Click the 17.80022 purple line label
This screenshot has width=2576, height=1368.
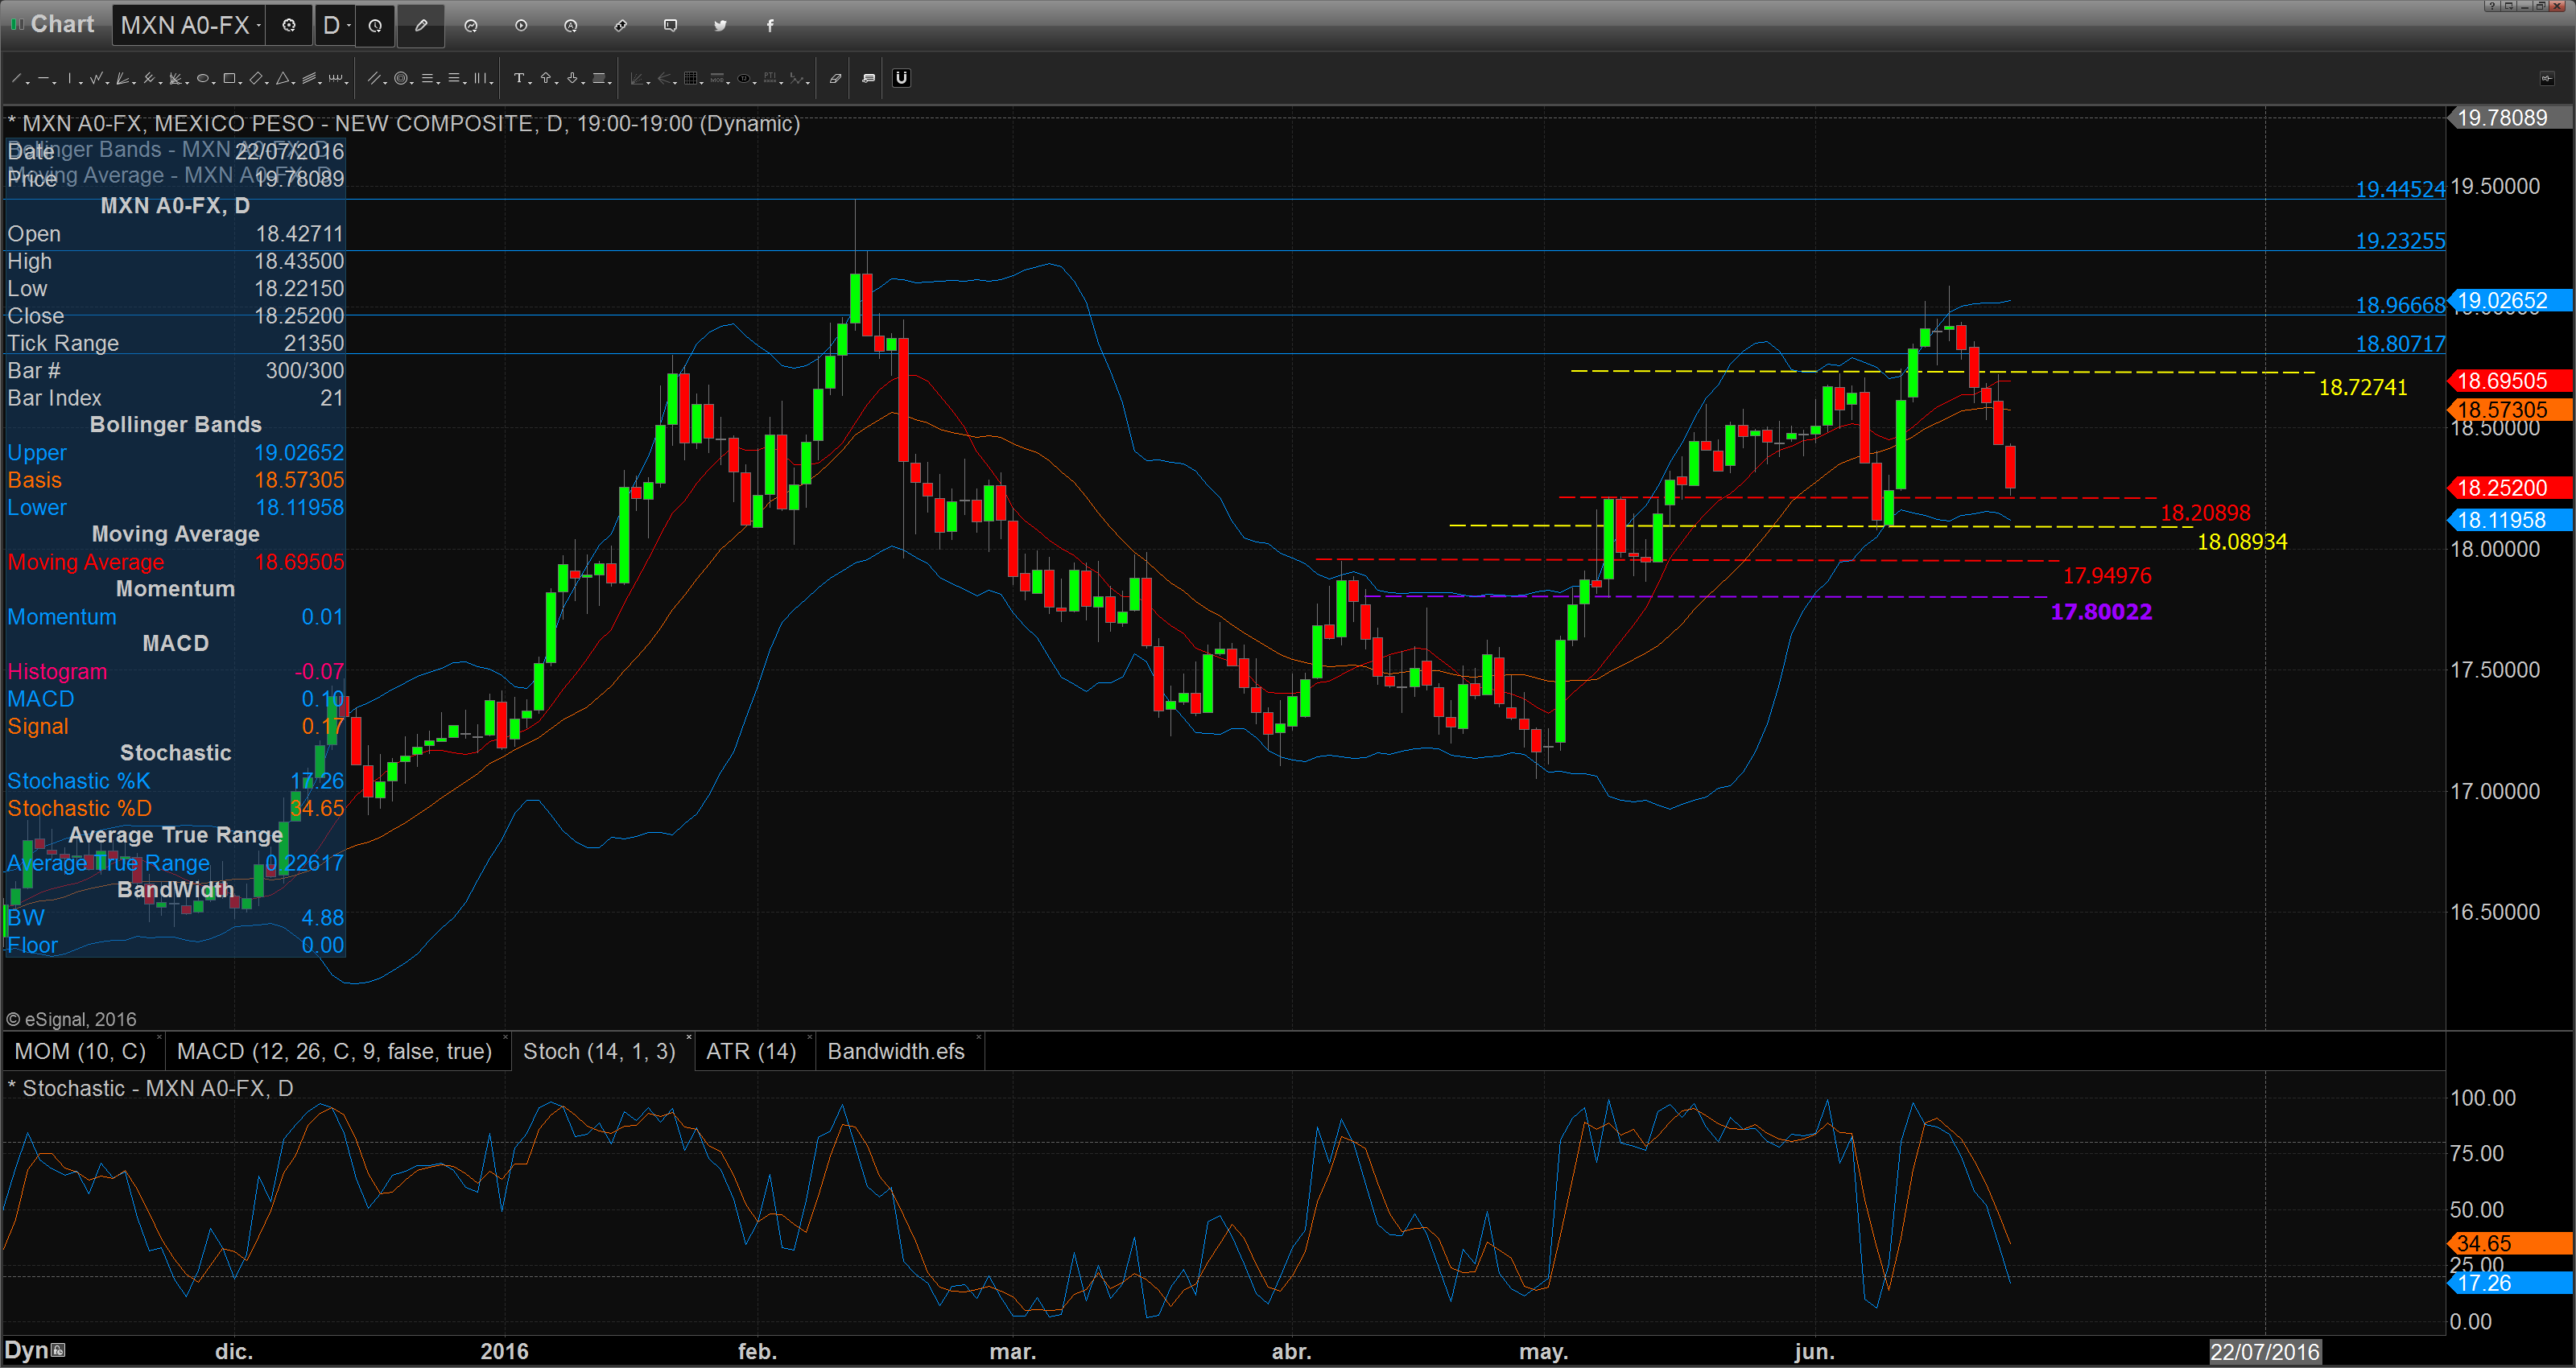(x=2101, y=612)
